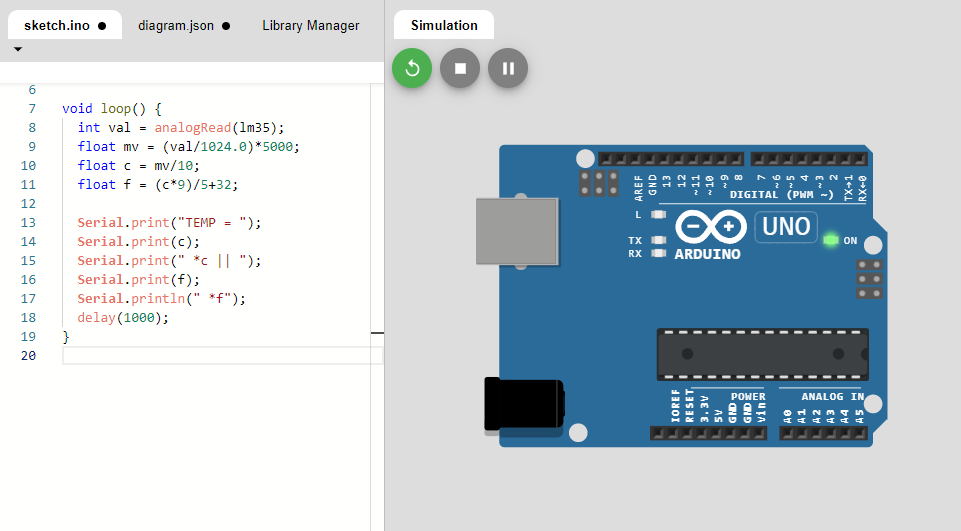This screenshot has width=961, height=531.
Task: Click the RX LED on the board
Action: [658, 253]
